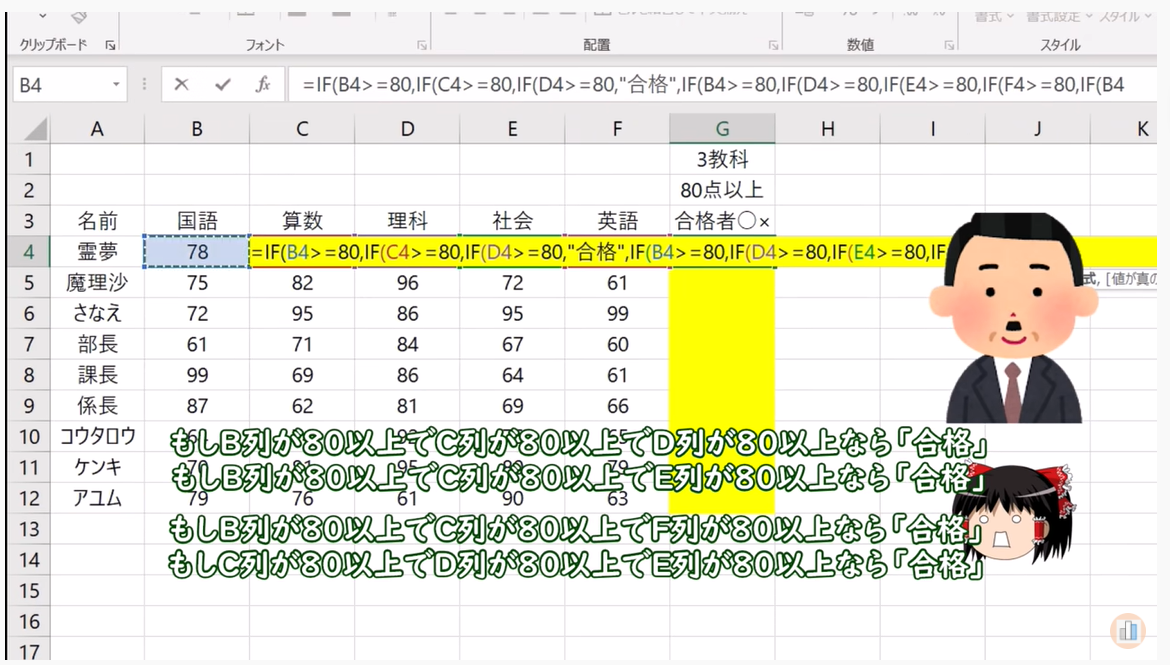Select cell A5 with 魔理沙
1170x665 pixels.
(97, 283)
